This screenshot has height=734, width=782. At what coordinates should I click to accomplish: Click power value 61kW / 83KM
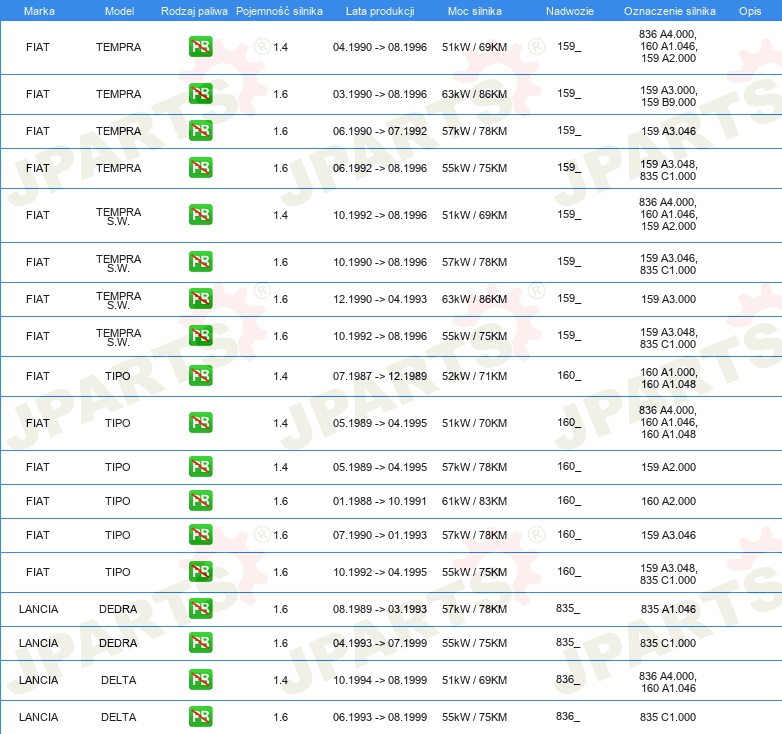[474, 501]
